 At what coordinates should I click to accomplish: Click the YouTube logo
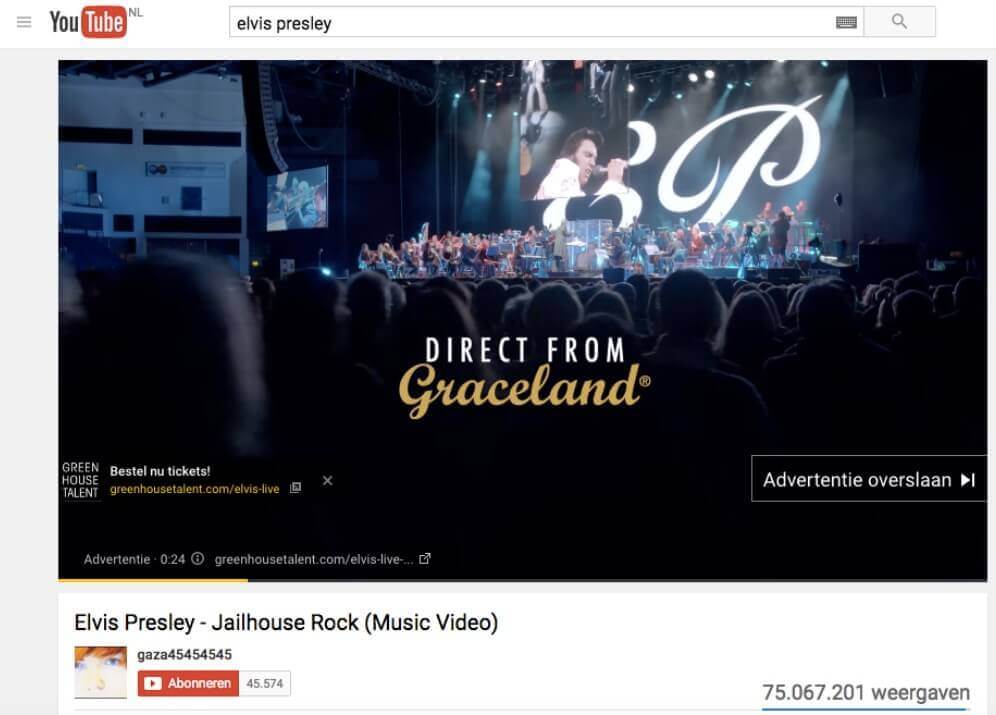pyautogui.click(x=89, y=22)
